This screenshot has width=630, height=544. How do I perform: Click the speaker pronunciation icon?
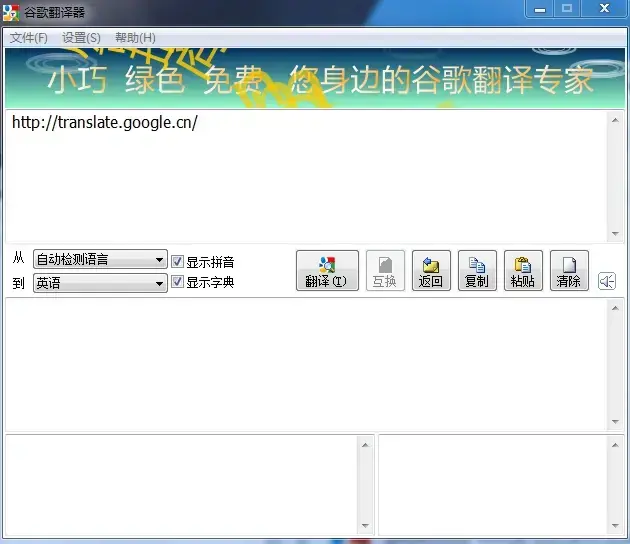click(606, 281)
